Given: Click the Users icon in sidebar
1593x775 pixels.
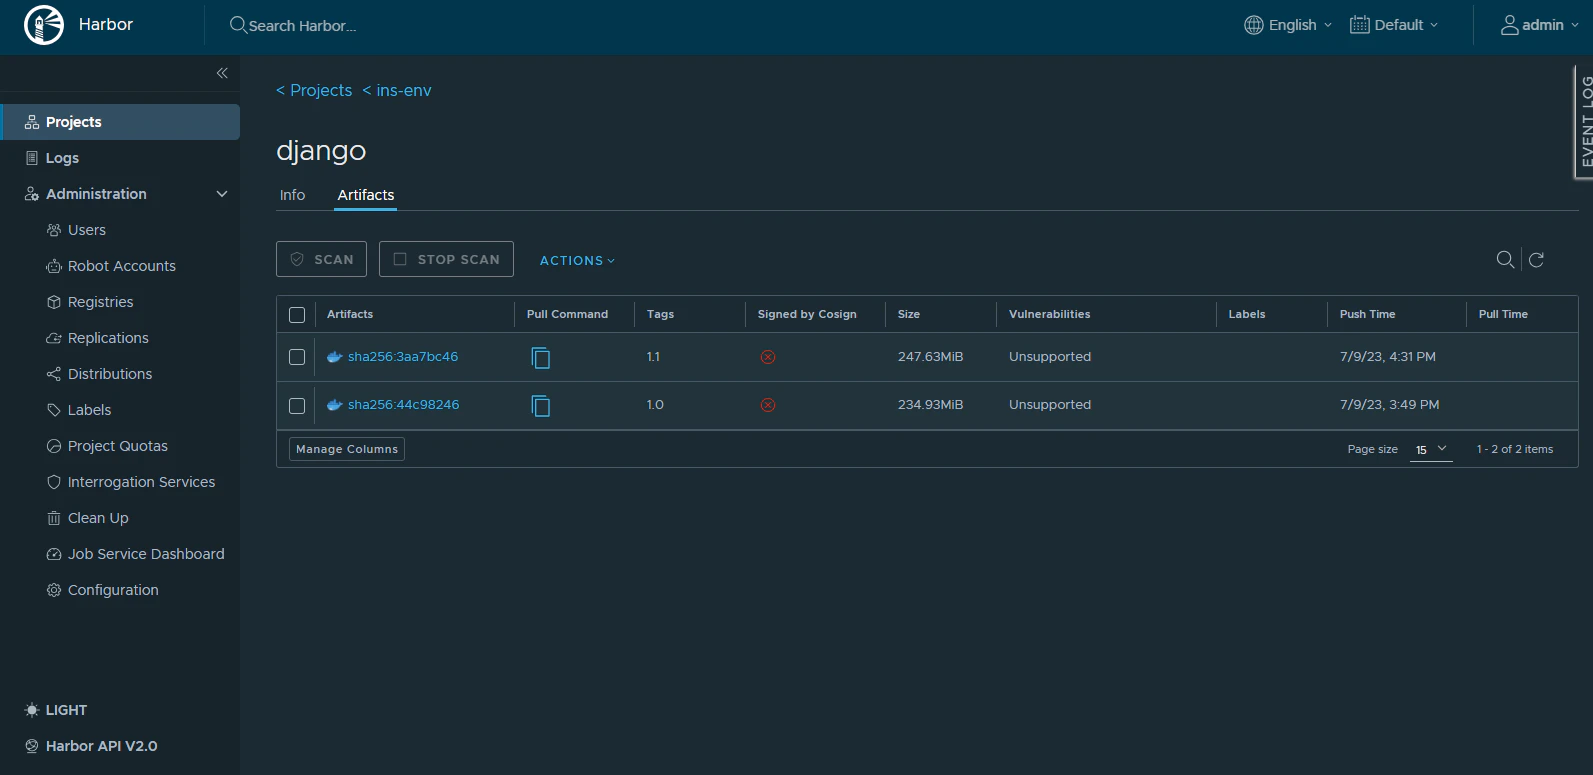Looking at the screenshot, I should pos(54,230).
